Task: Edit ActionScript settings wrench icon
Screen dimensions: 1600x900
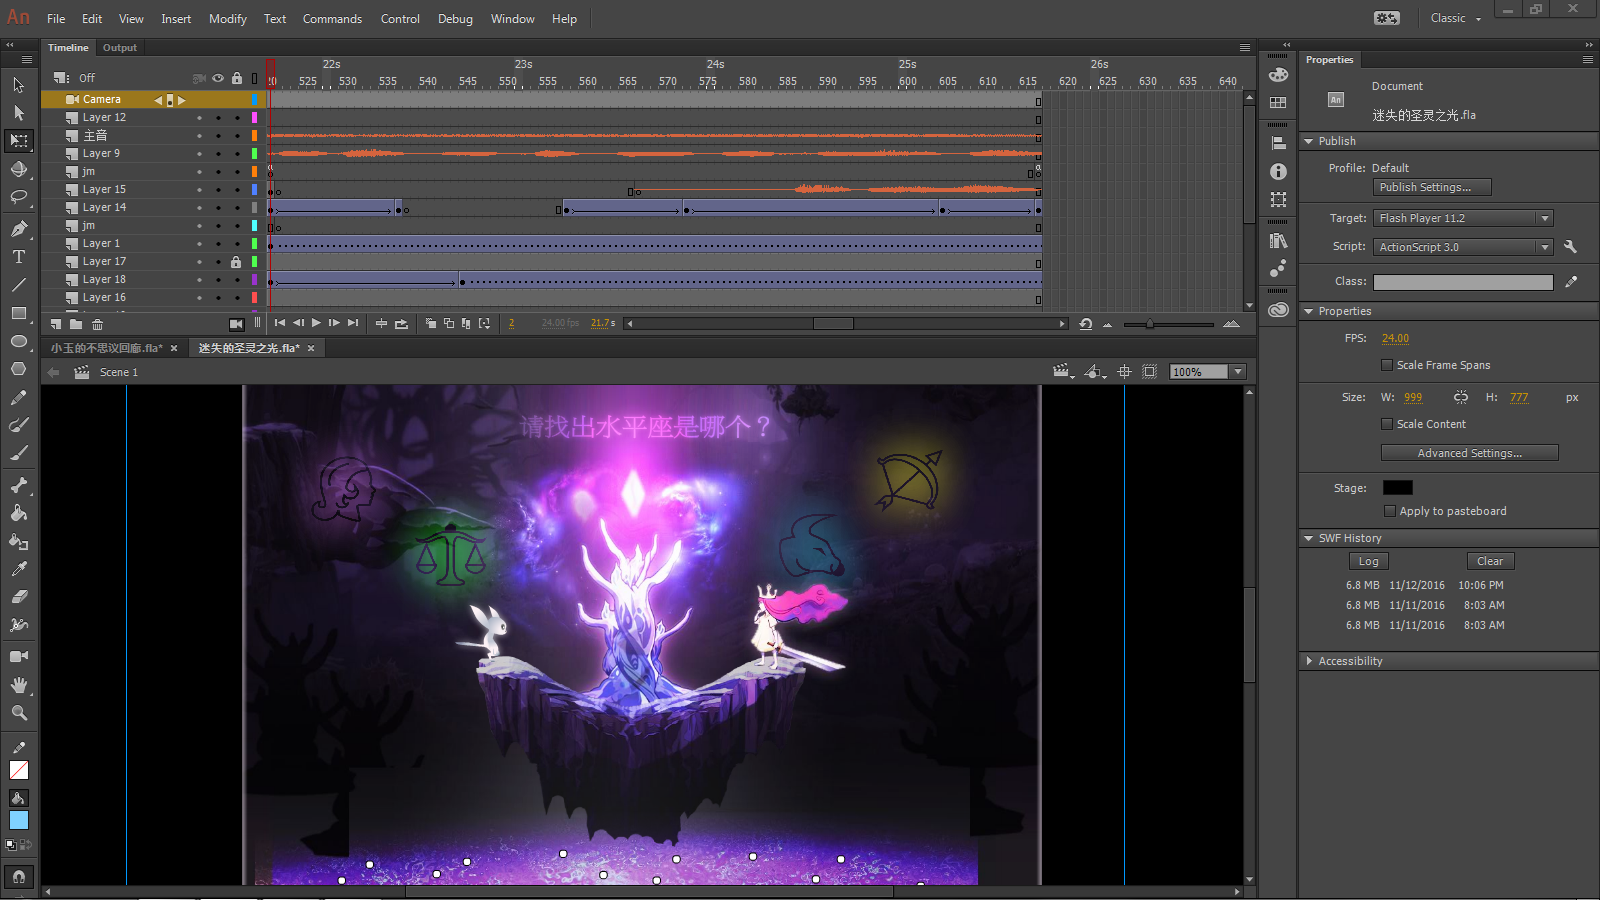Action: [x=1570, y=247]
